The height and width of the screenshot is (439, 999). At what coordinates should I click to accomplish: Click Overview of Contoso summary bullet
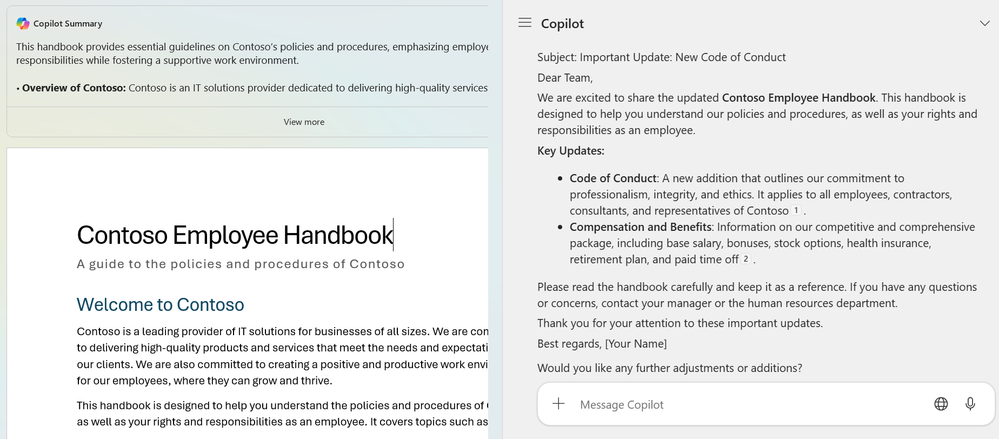[x=74, y=88]
